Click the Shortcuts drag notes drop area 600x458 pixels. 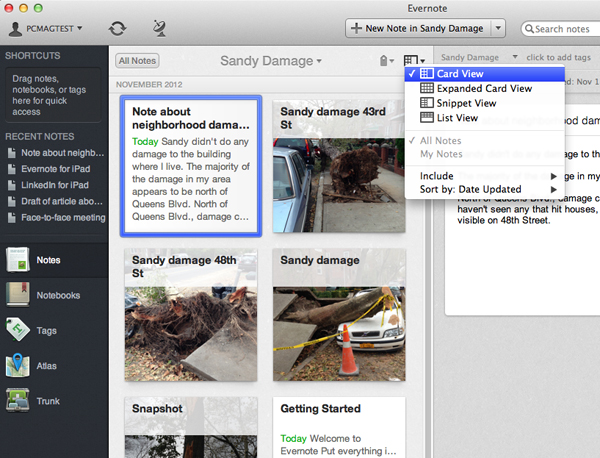tap(53, 95)
